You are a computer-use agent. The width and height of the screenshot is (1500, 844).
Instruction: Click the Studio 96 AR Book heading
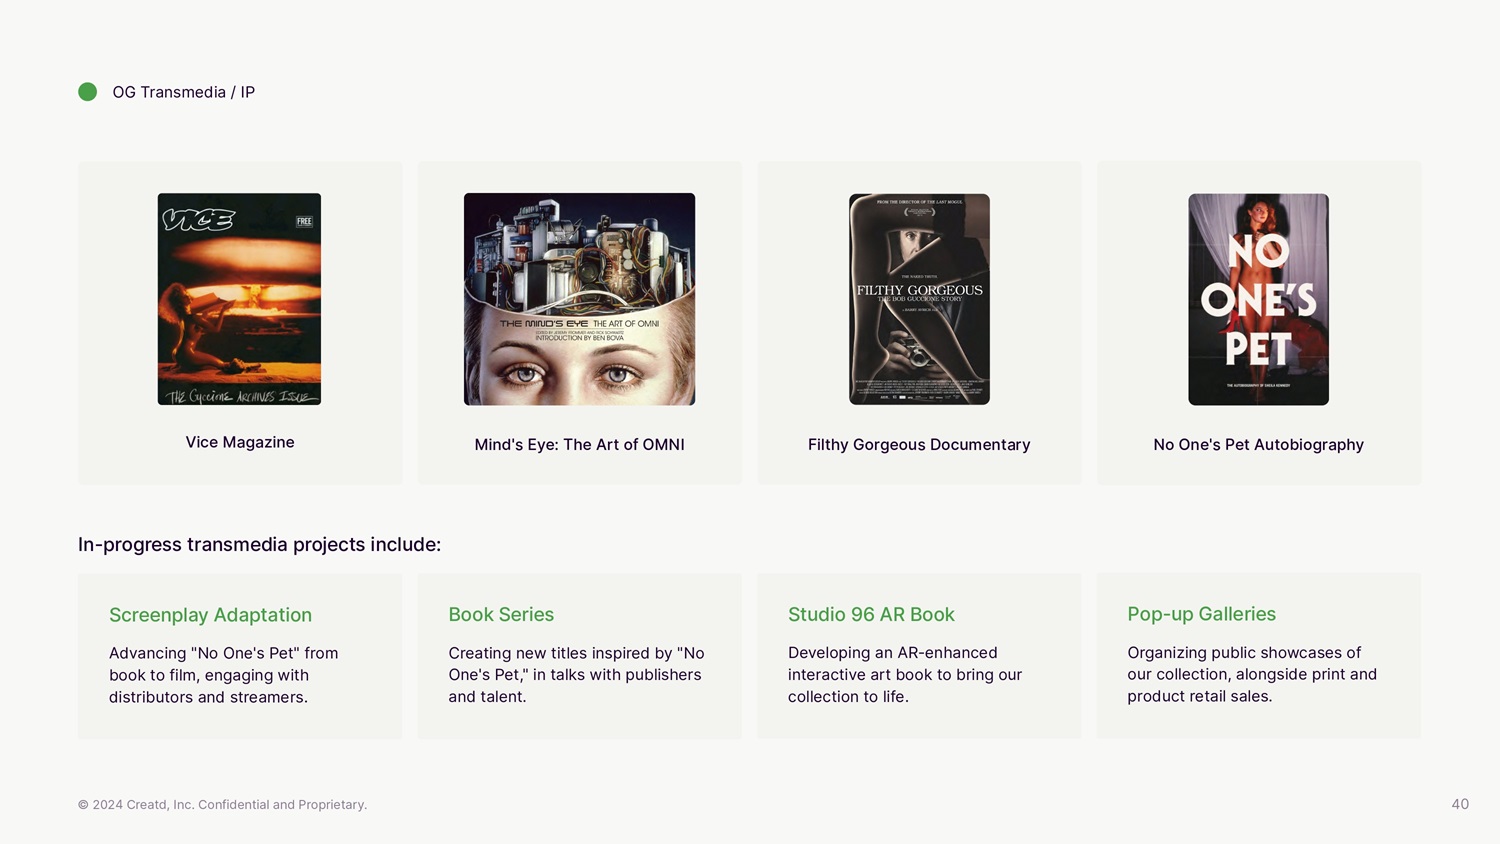pos(871,614)
